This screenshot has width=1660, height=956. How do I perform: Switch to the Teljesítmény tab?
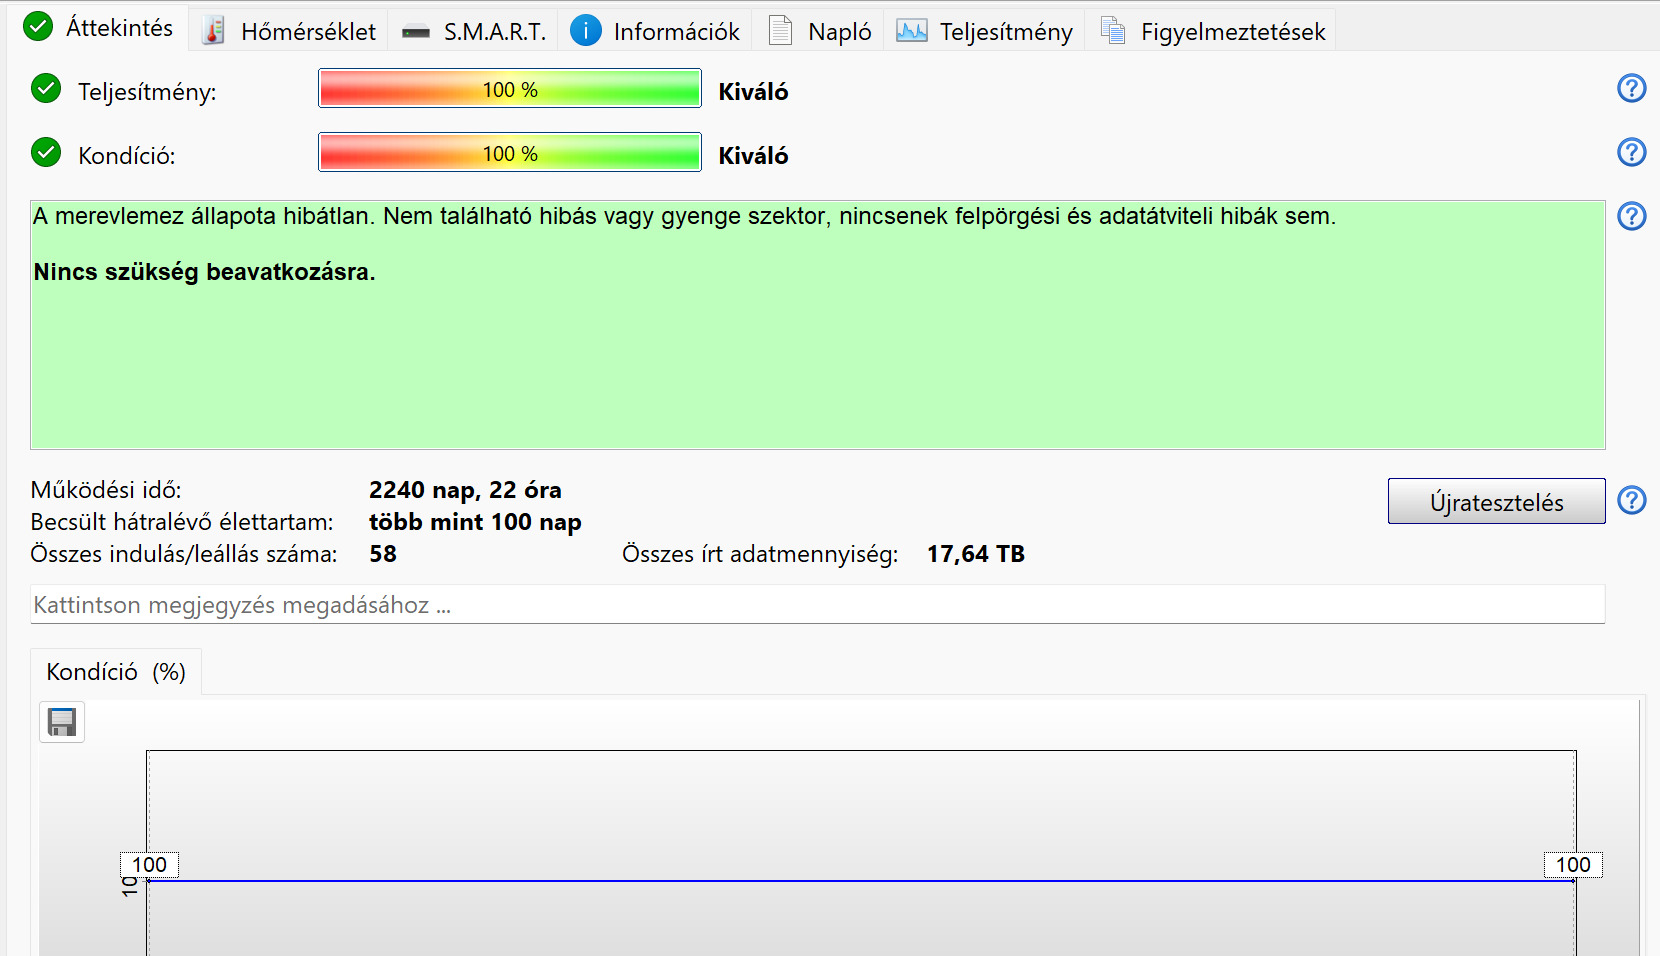[984, 31]
